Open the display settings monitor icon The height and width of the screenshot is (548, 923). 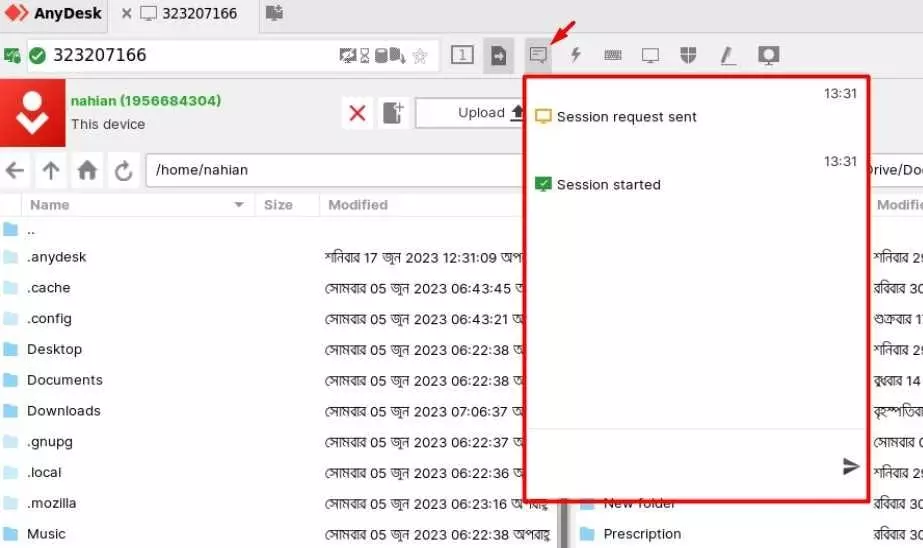(650, 56)
